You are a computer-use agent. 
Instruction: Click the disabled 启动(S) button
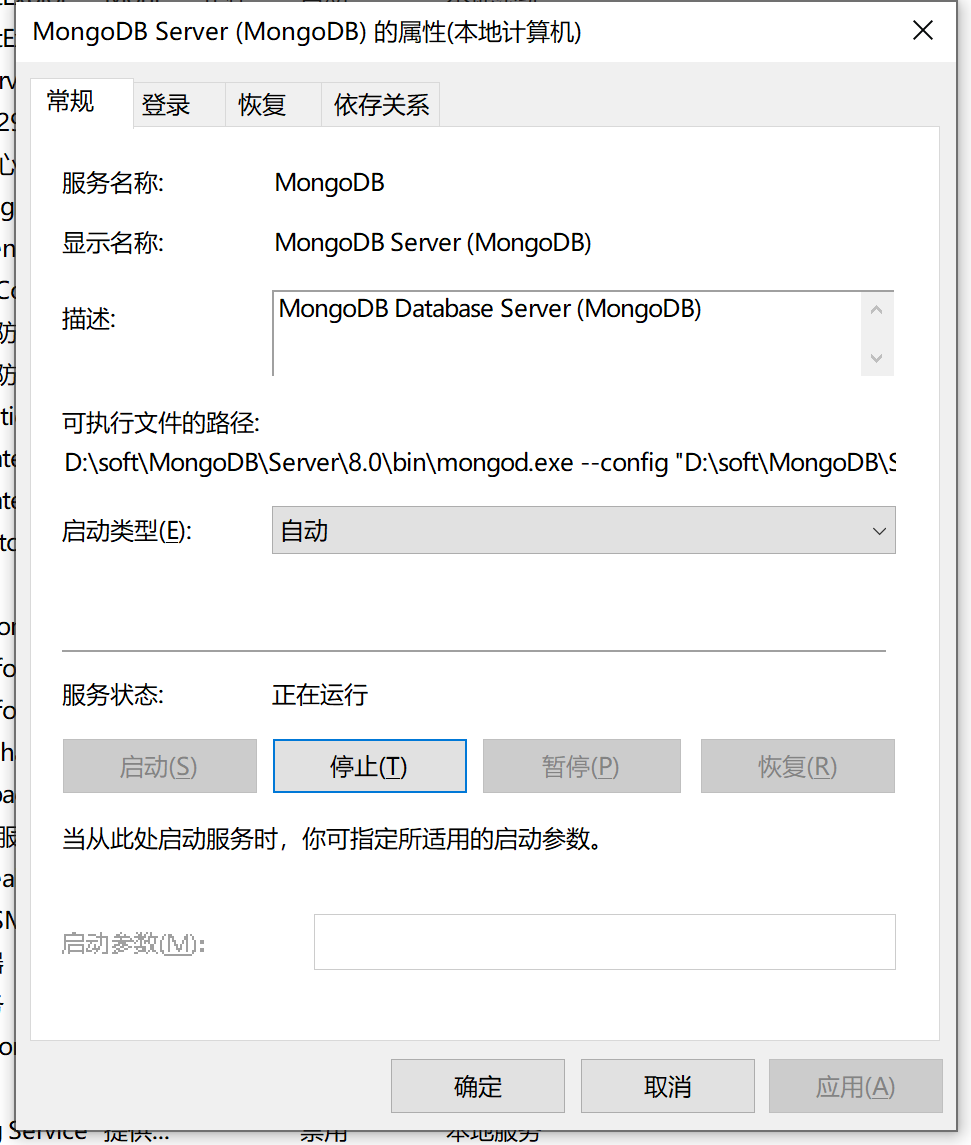159,766
